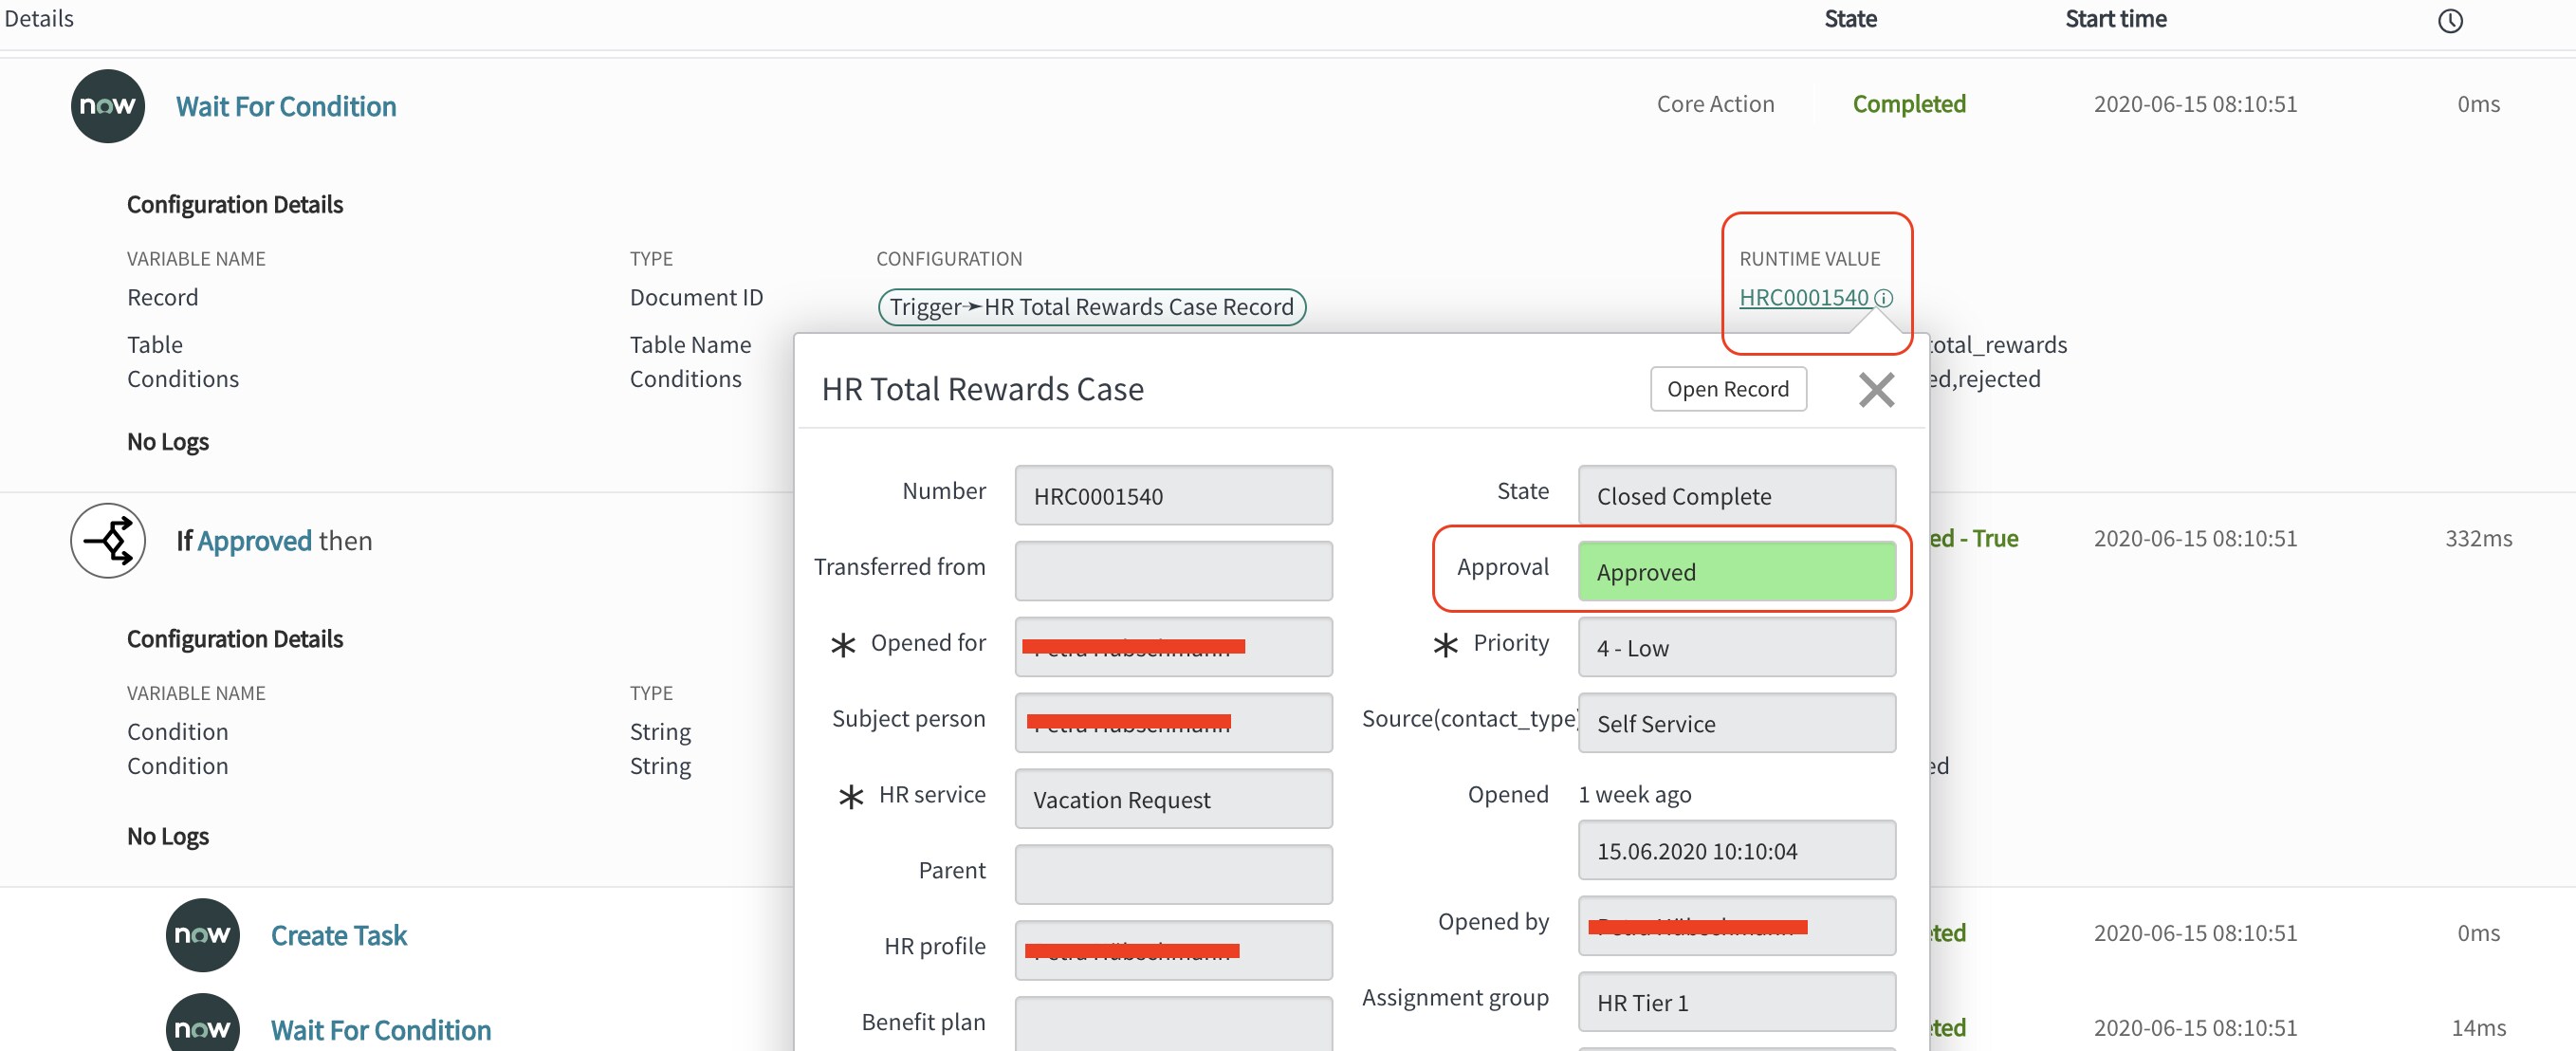Click the Start time column header
2576x1051 pixels.
[x=2116, y=19]
